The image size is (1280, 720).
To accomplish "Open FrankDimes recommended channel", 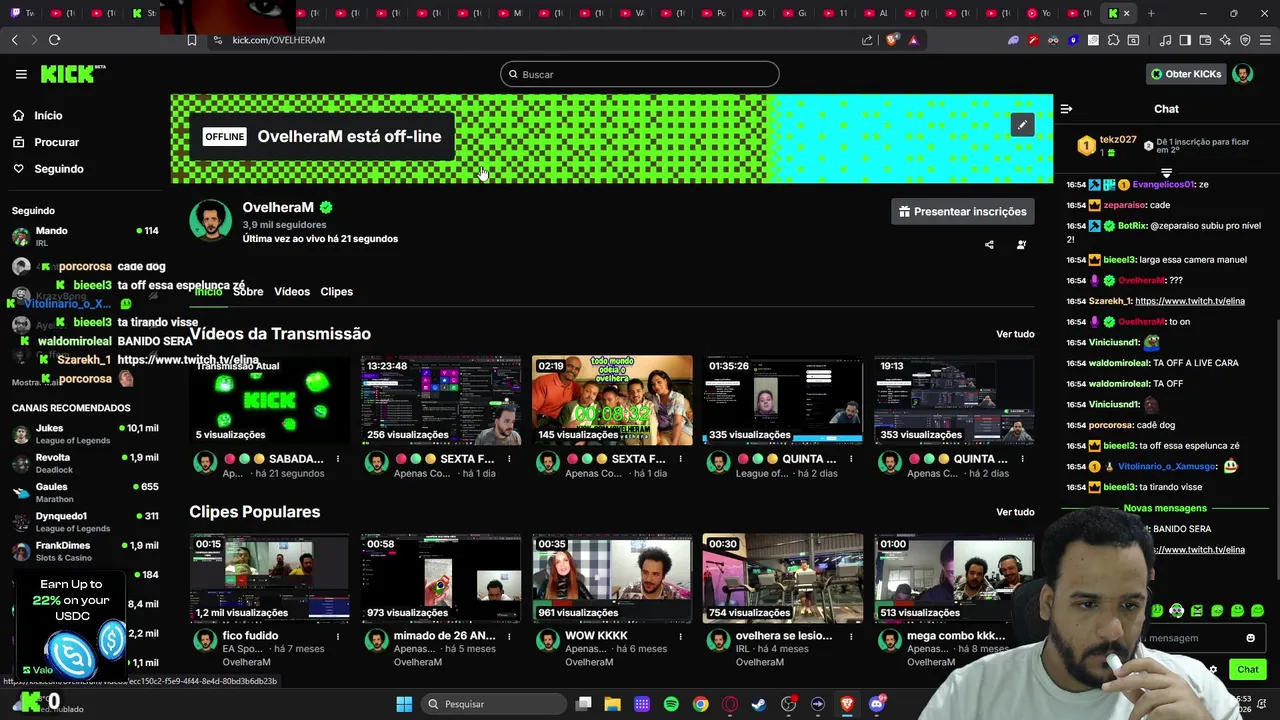I will tap(85, 551).
